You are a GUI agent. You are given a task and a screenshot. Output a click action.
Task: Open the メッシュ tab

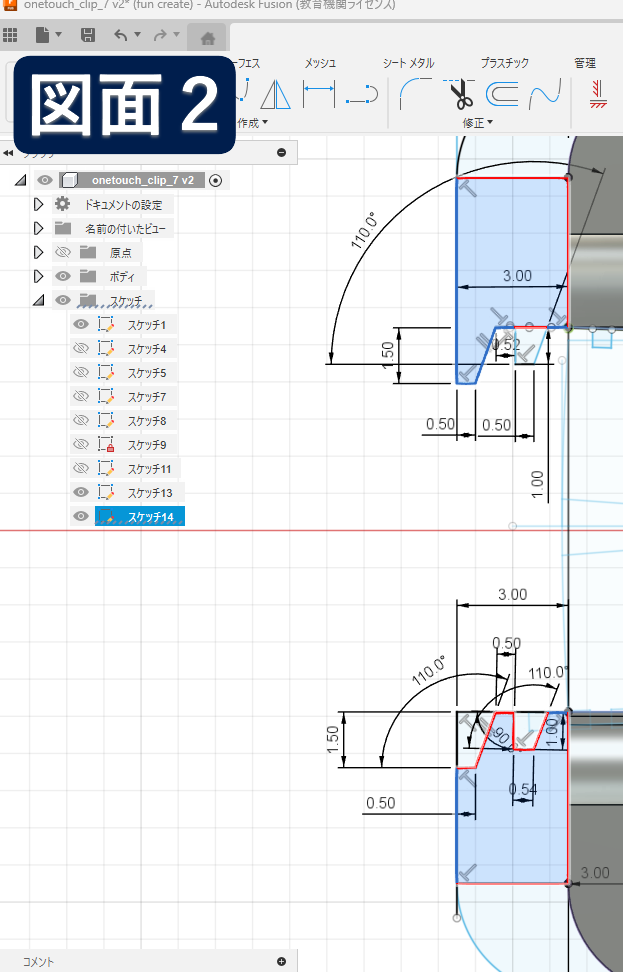coord(320,63)
